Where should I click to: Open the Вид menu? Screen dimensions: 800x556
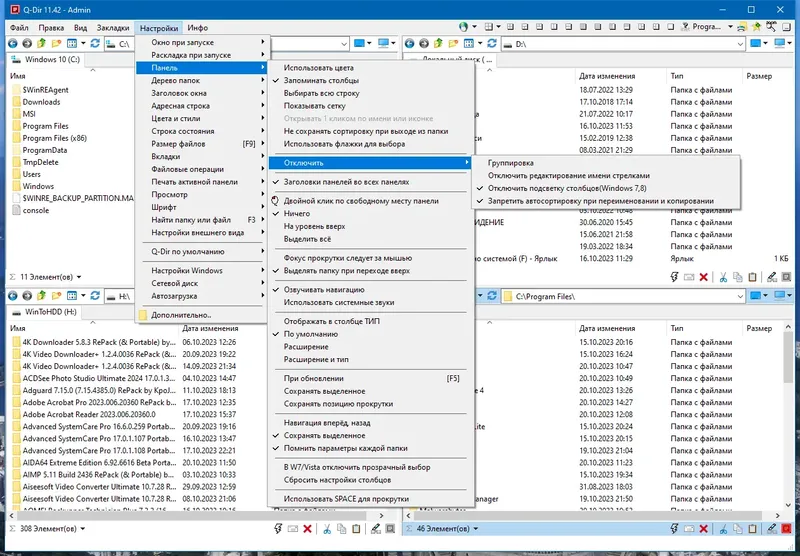pyautogui.click(x=80, y=28)
